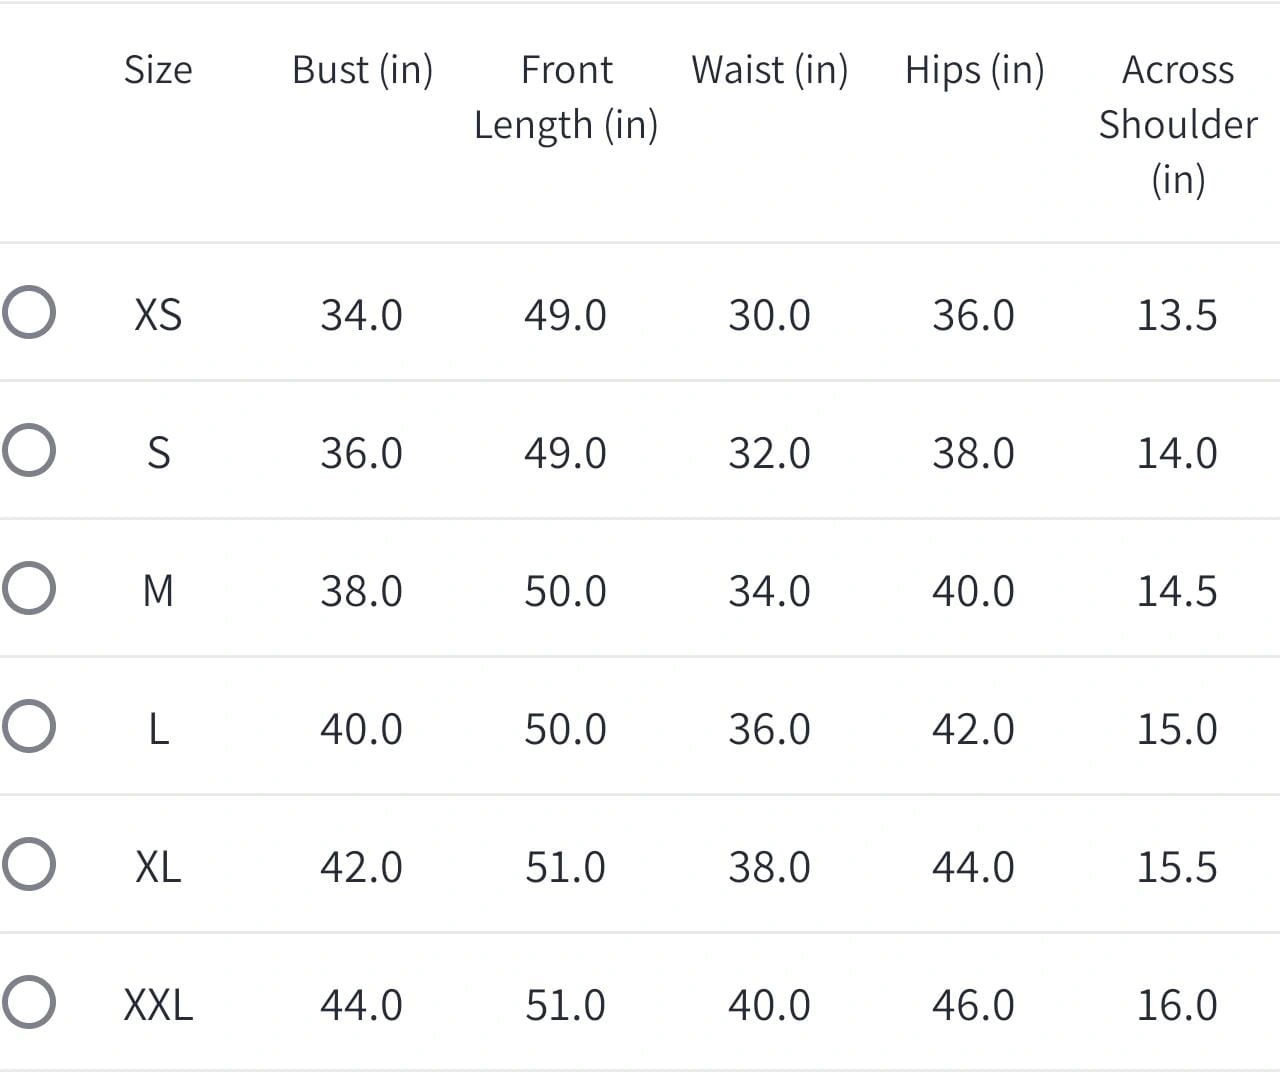The image size is (1280, 1074).
Task: Click the Across Shoulder (in) header
Action: point(1178,124)
